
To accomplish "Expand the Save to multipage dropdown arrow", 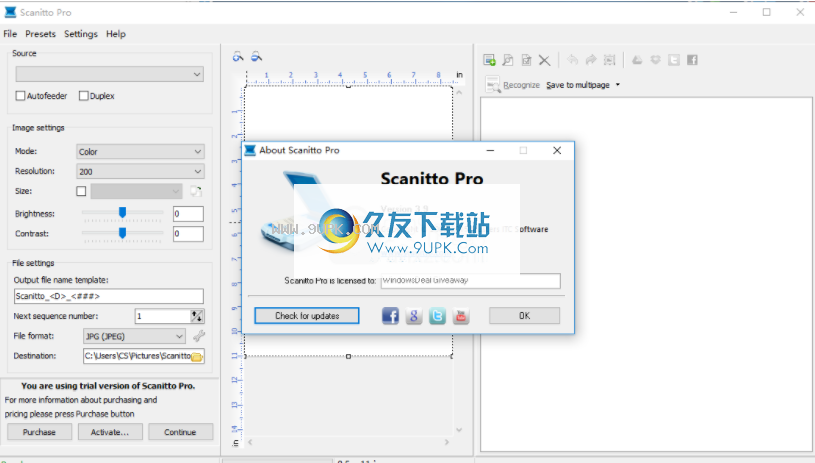I will tap(618, 85).
